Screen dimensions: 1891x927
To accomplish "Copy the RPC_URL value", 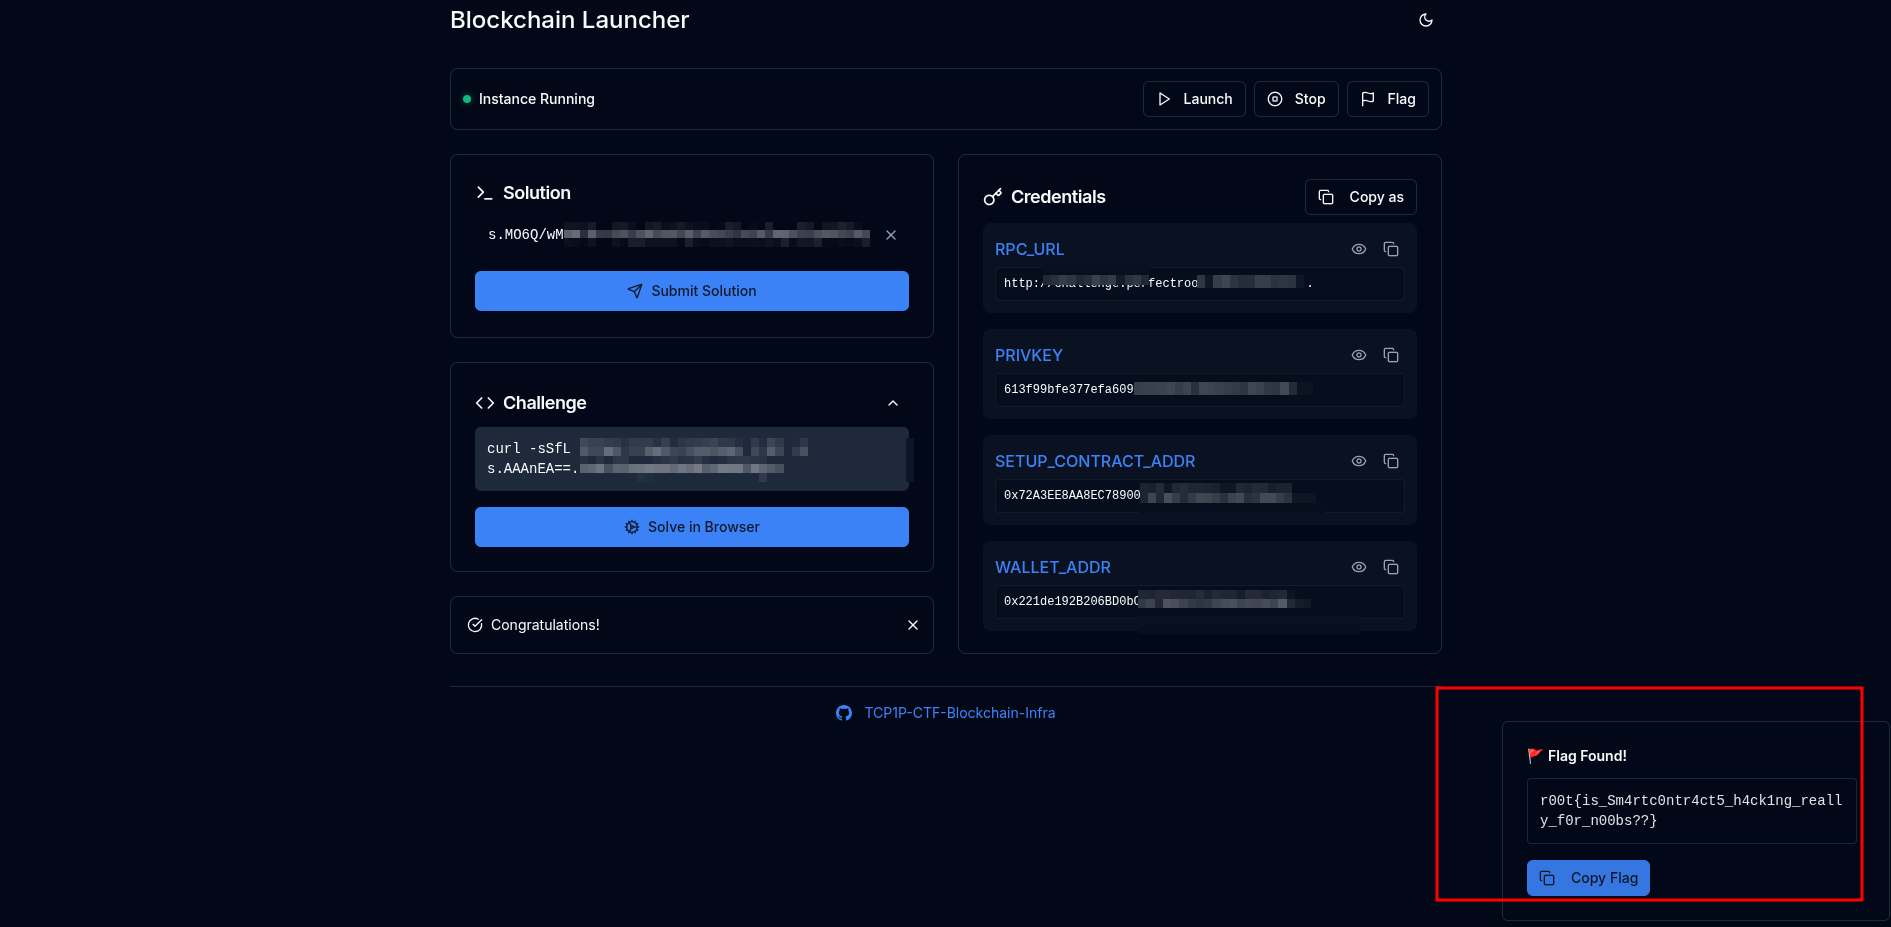I will coord(1391,249).
